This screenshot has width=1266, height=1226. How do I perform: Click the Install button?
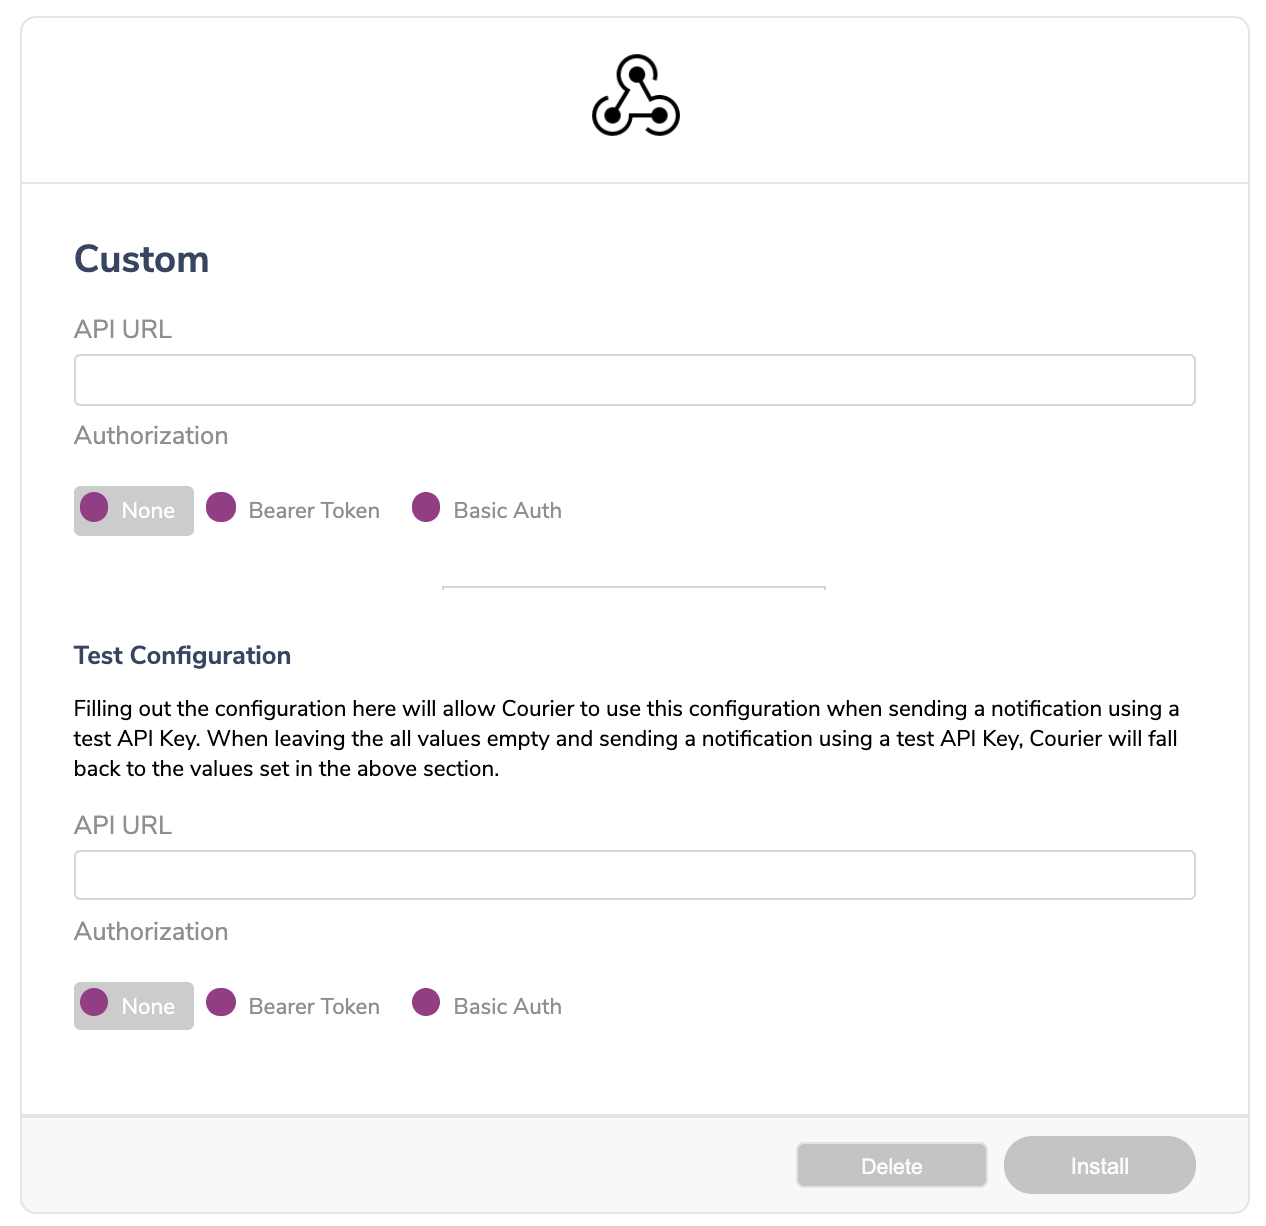pyautogui.click(x=1100, y=1165)
